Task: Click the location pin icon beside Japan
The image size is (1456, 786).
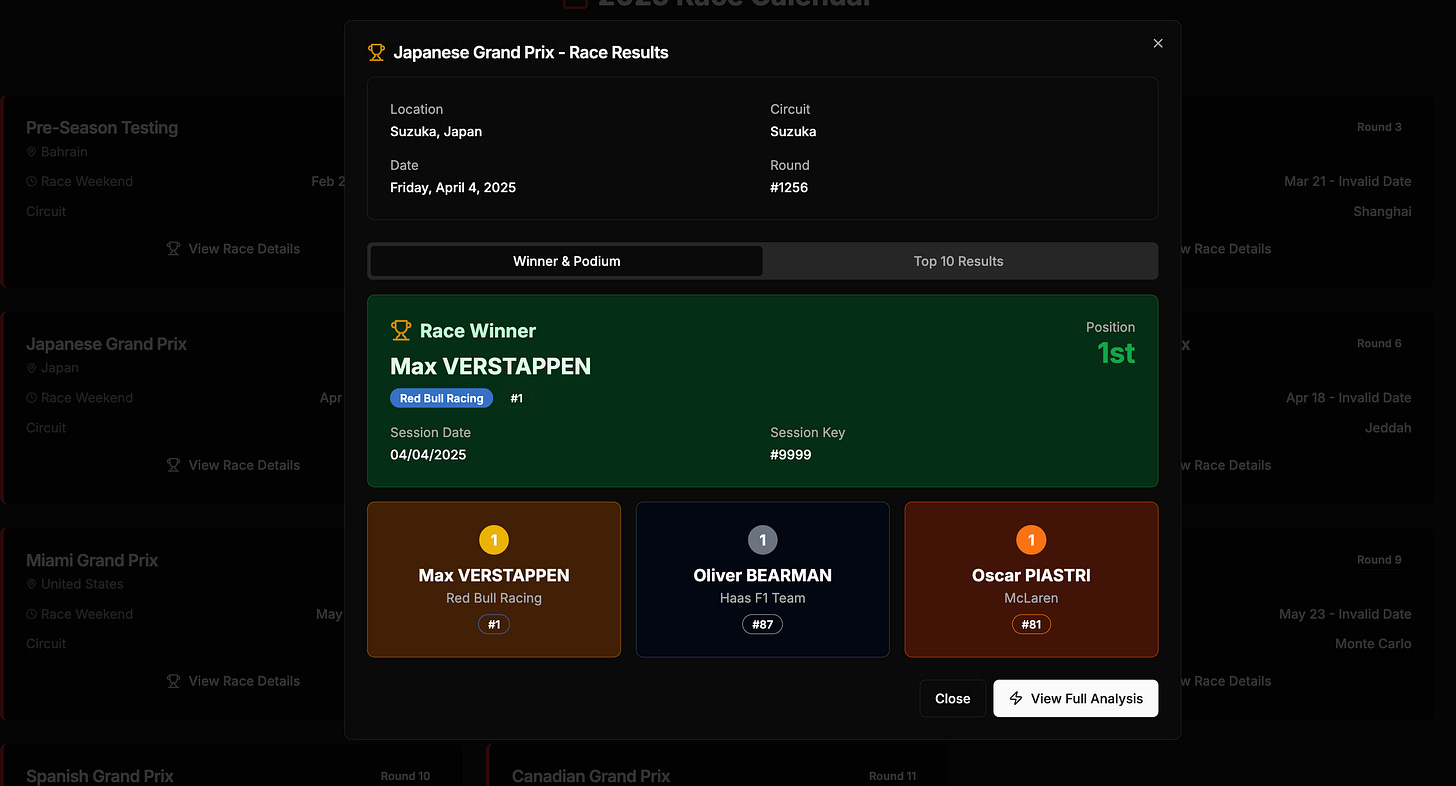Action: point(32,368)
